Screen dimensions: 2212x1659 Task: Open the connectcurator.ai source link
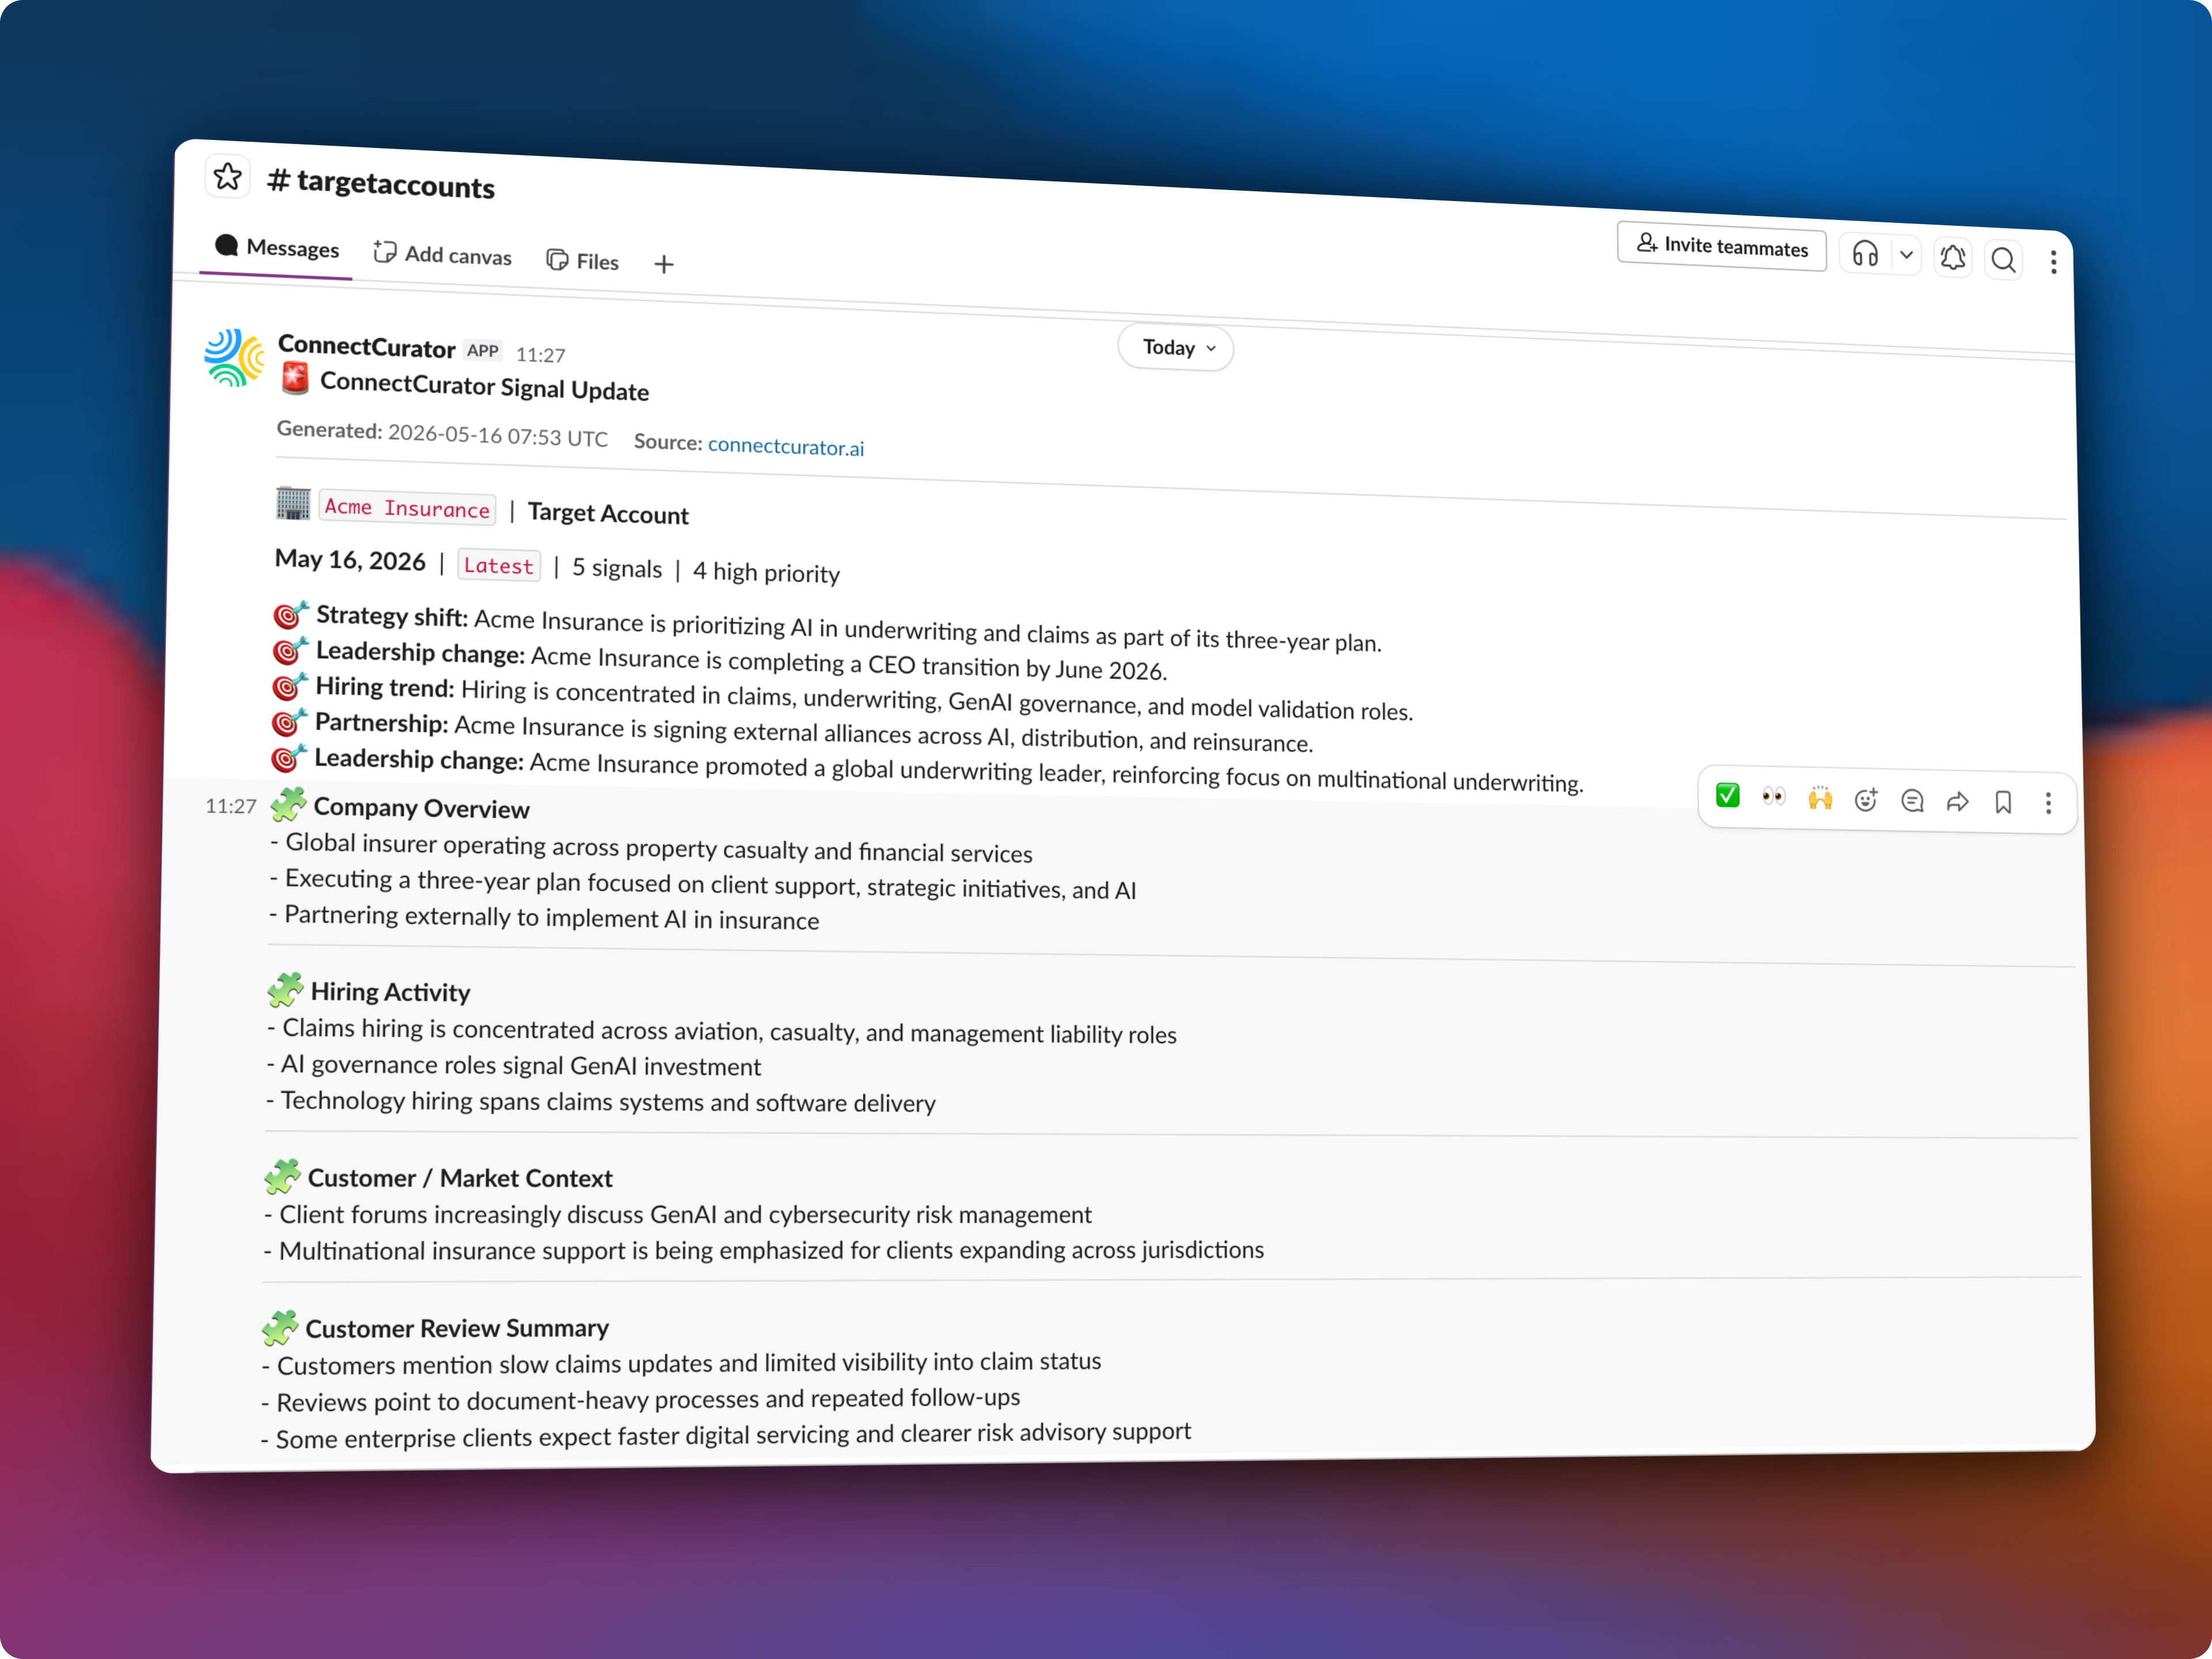(x=786, y=446)
